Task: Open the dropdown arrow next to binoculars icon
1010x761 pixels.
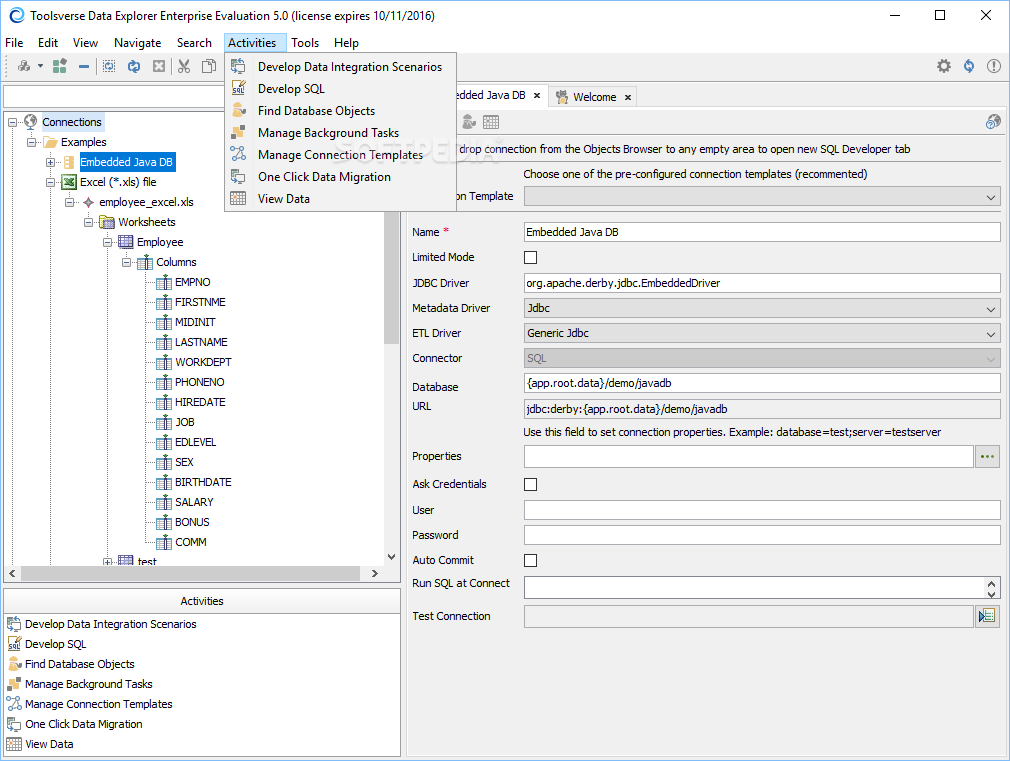Action: (40, 66)
